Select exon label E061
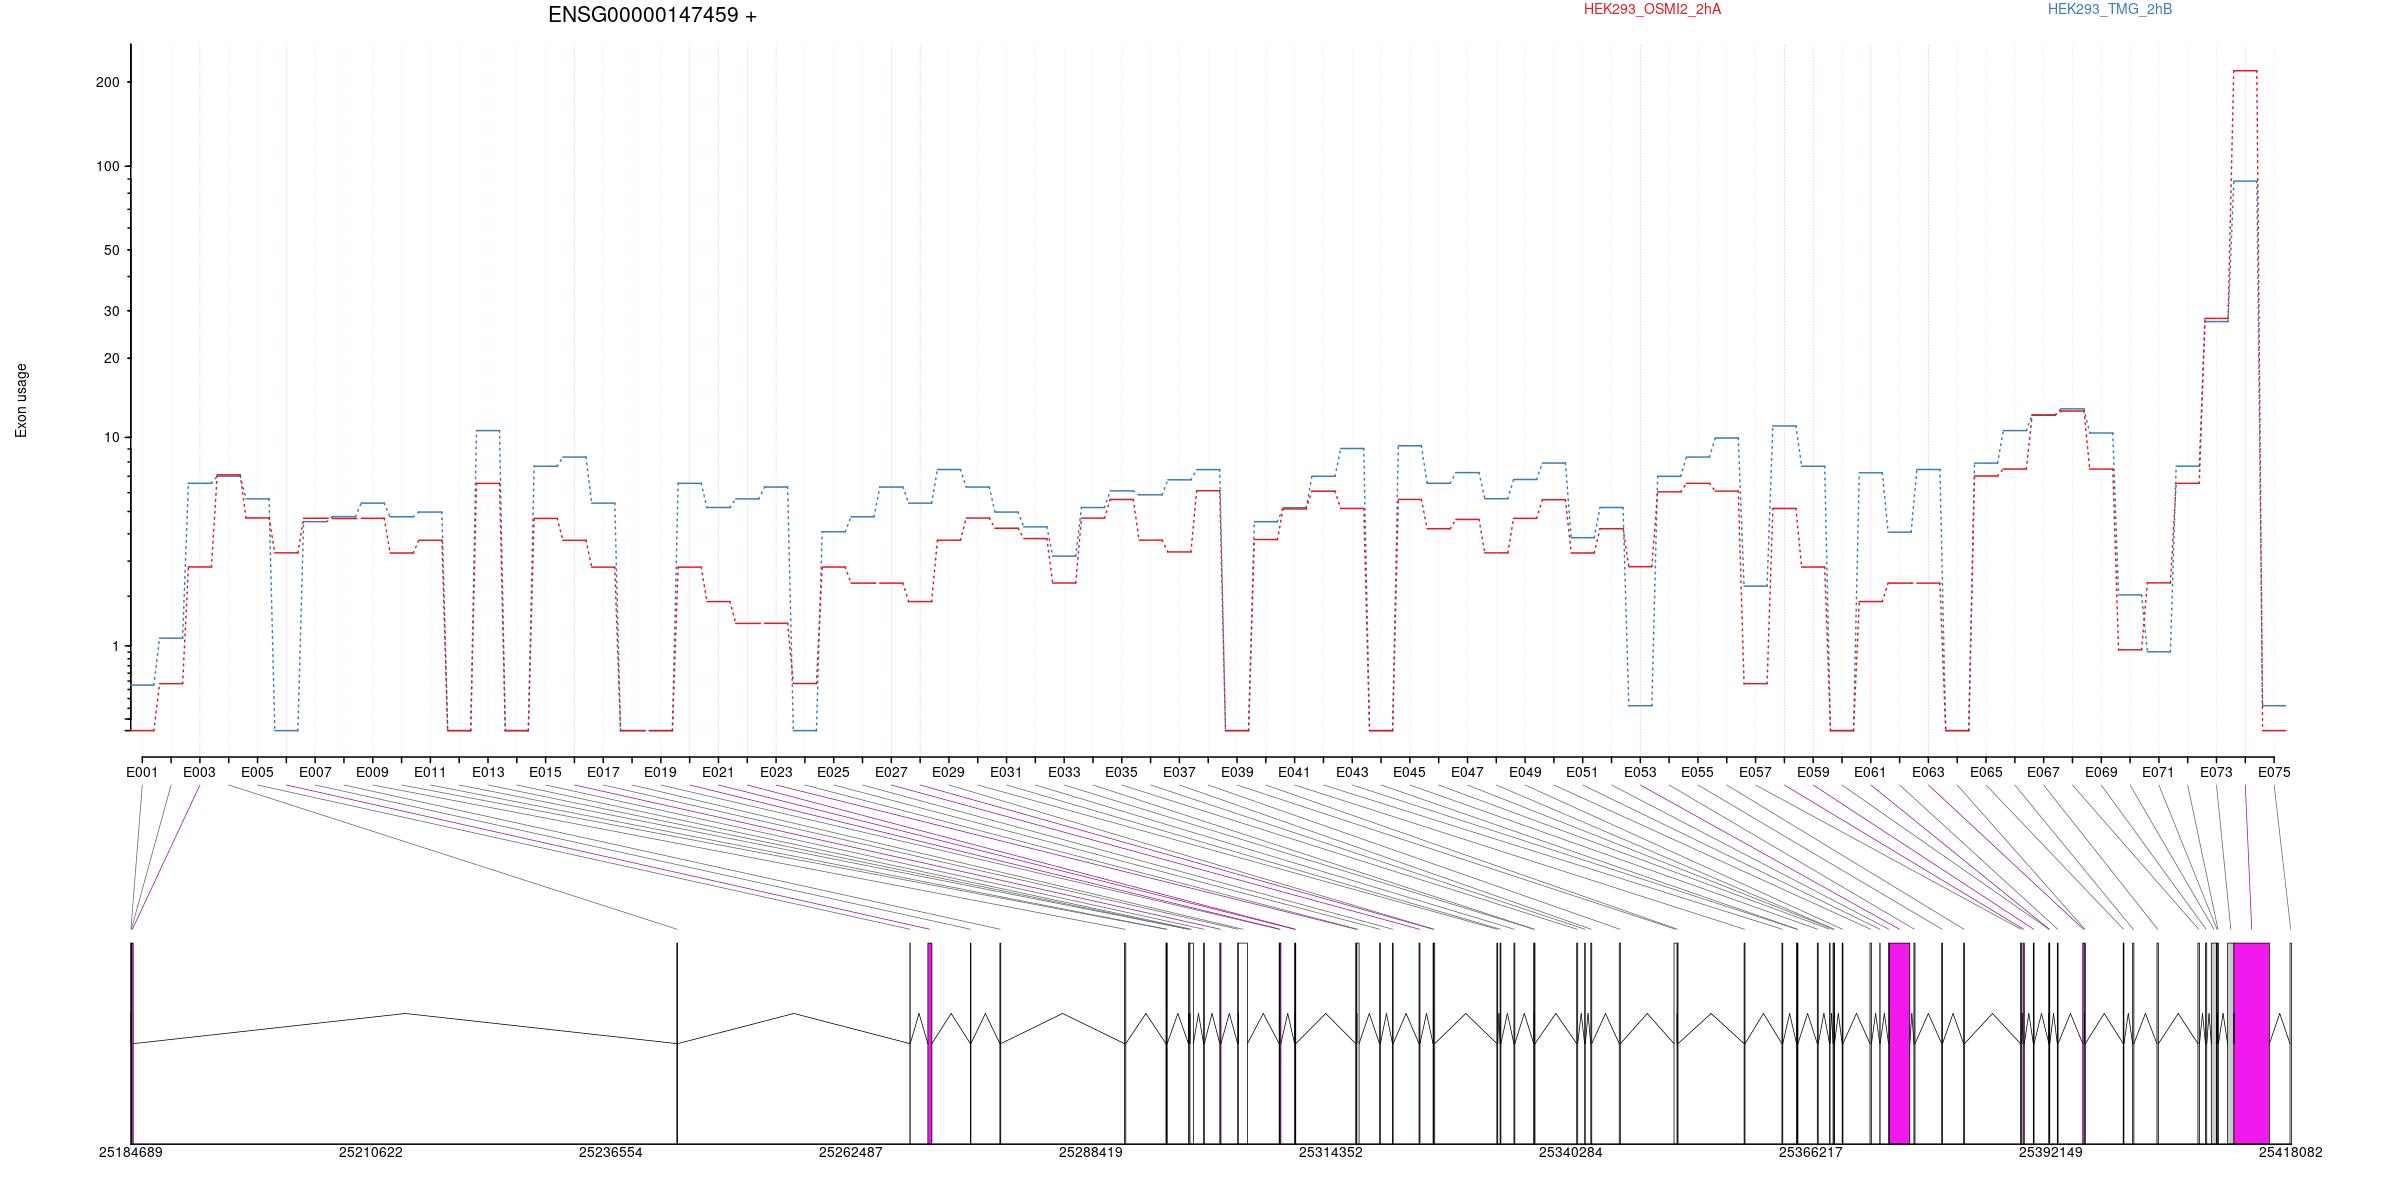The height and width of the screenshot is (1200, 2400). pyautogui.click(x=1870, y=772)
